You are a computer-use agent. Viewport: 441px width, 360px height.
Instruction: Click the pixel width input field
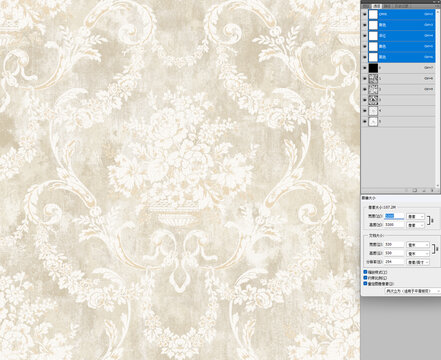click(394, 216)
